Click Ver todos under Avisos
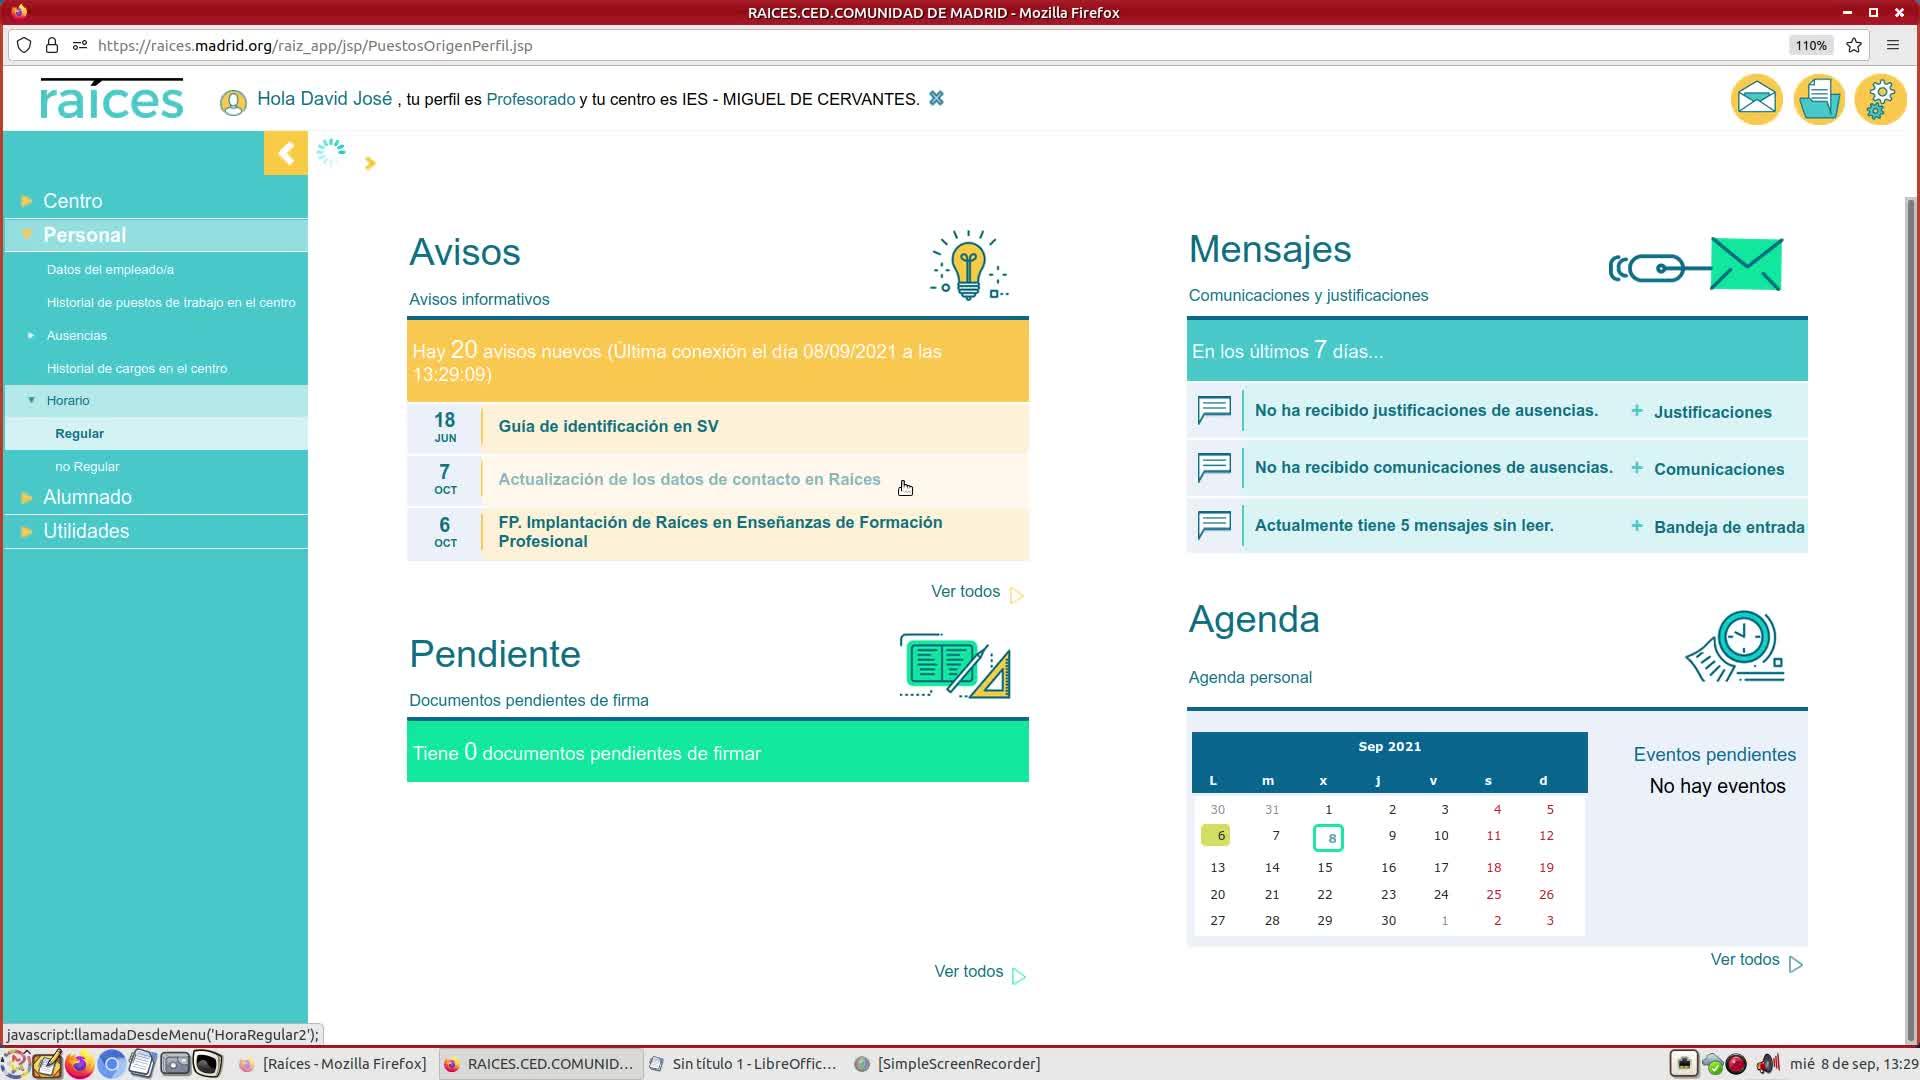Image resolution: width=1920 pixels, height=1080 pixels. (x=966, y=592)
